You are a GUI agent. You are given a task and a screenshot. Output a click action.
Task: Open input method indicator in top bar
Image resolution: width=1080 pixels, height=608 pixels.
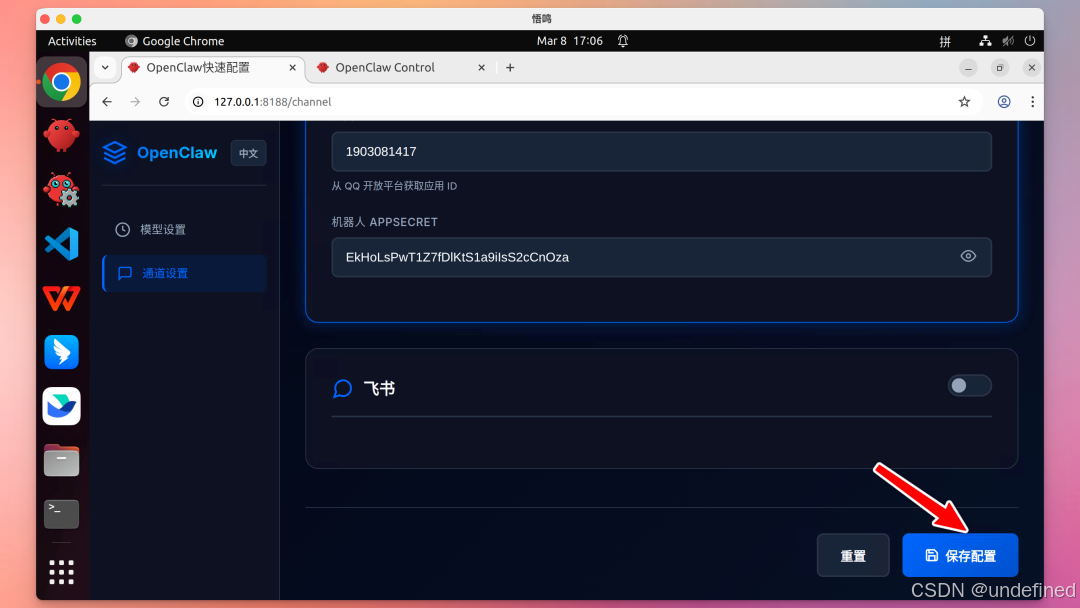click(945, 41)
